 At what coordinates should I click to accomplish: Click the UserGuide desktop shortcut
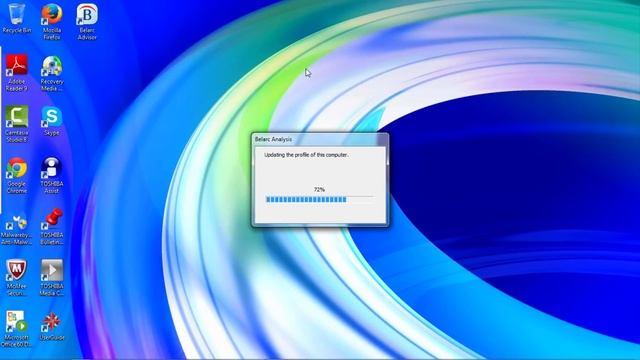52,326
